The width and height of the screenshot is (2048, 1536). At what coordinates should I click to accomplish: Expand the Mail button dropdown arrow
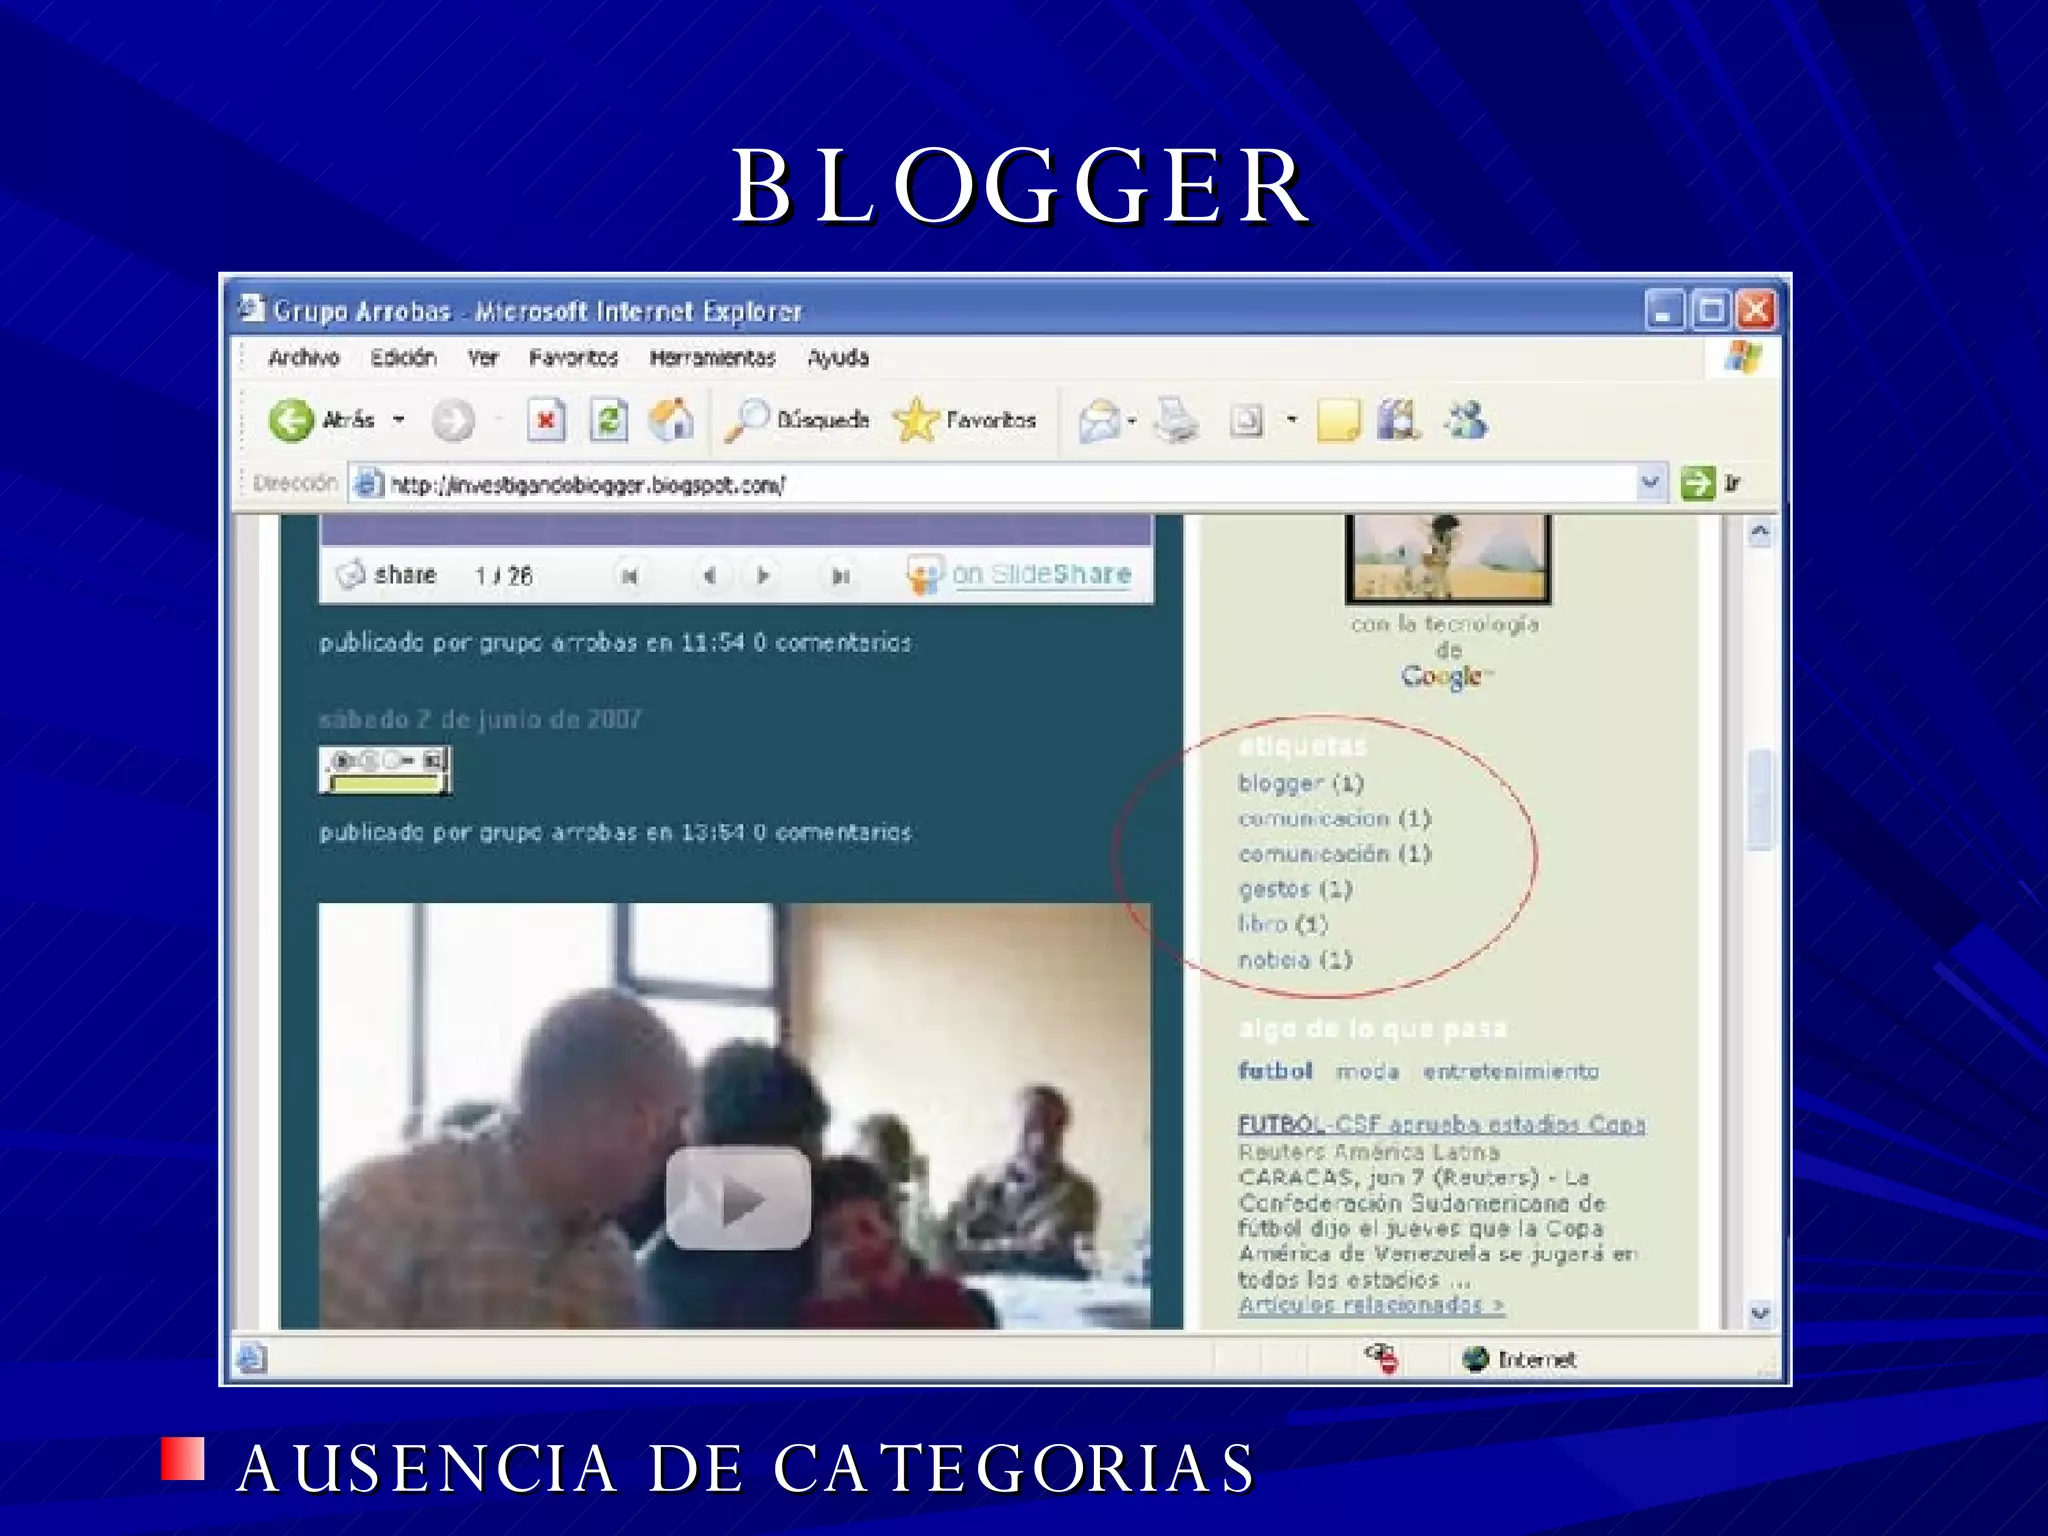[x=1132, y=421]
